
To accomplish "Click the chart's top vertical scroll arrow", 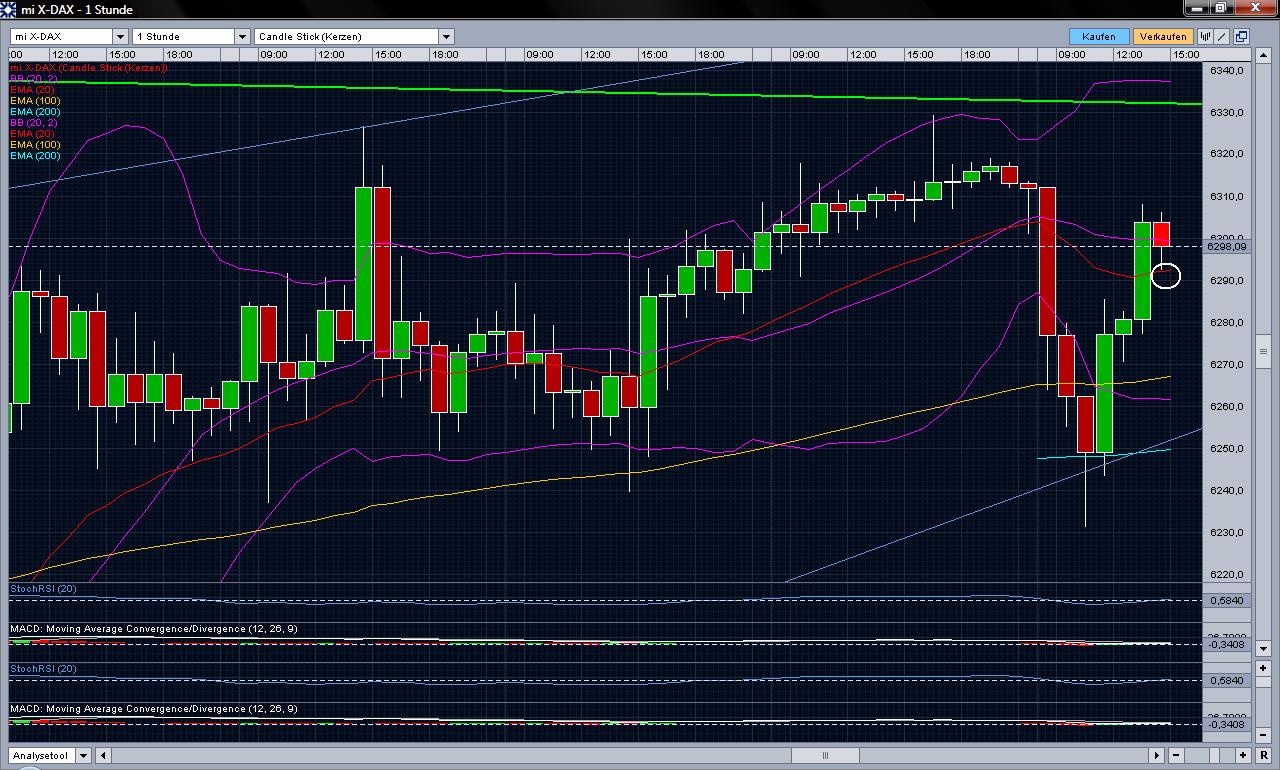I will tap(1263, 55).
